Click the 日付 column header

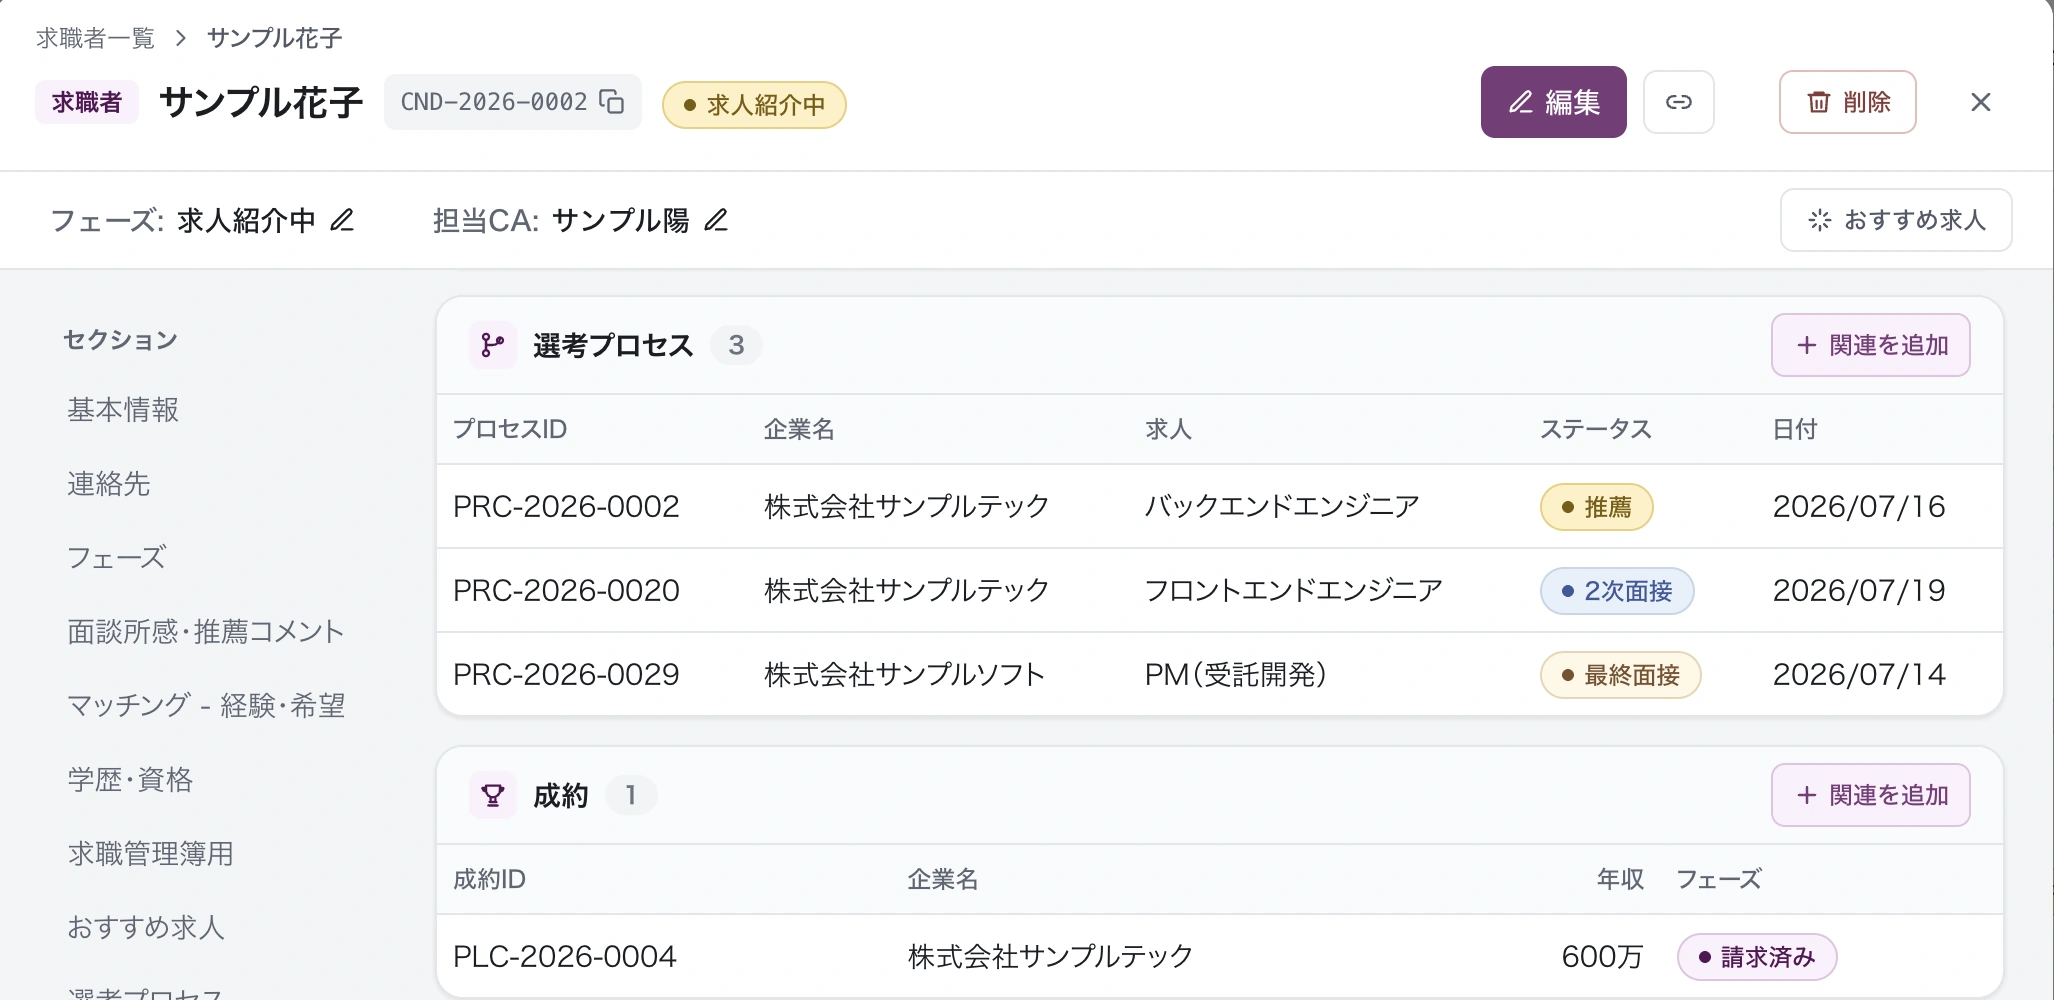click(x=1795, y=429)
